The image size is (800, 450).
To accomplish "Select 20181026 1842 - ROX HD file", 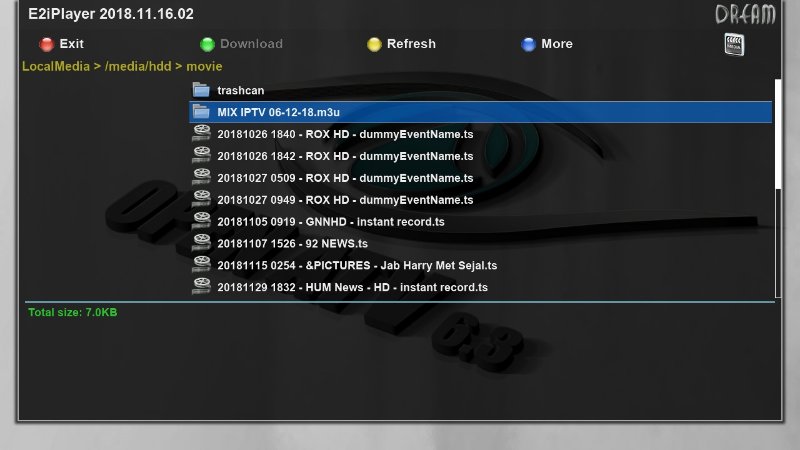I will (x=481, y=156).
